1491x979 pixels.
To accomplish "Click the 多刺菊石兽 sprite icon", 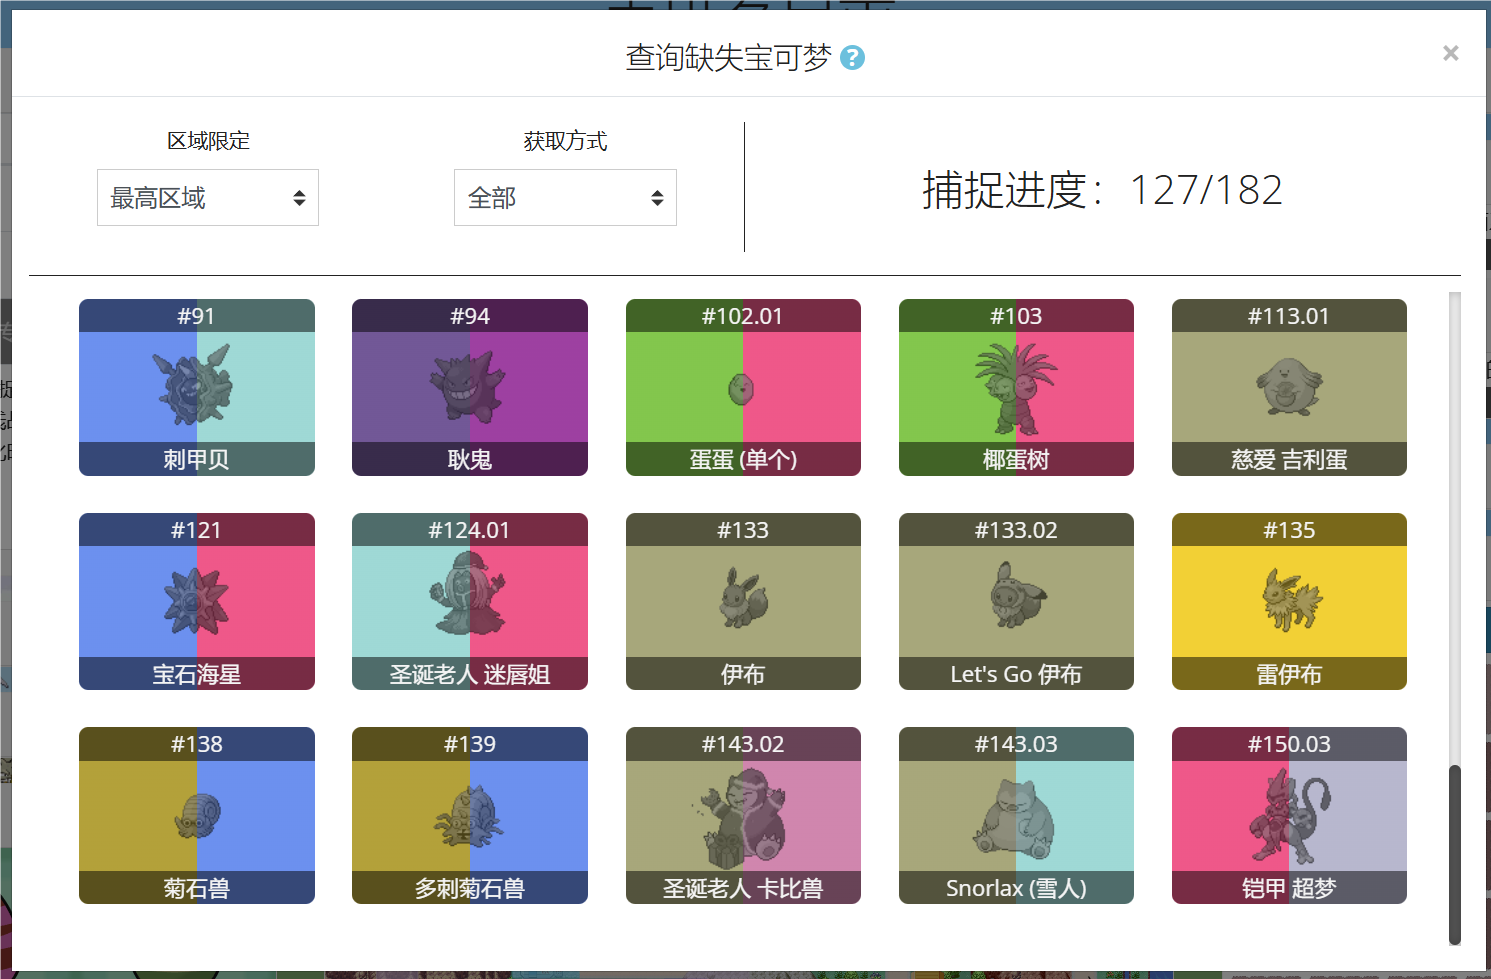I will point(470,815).
